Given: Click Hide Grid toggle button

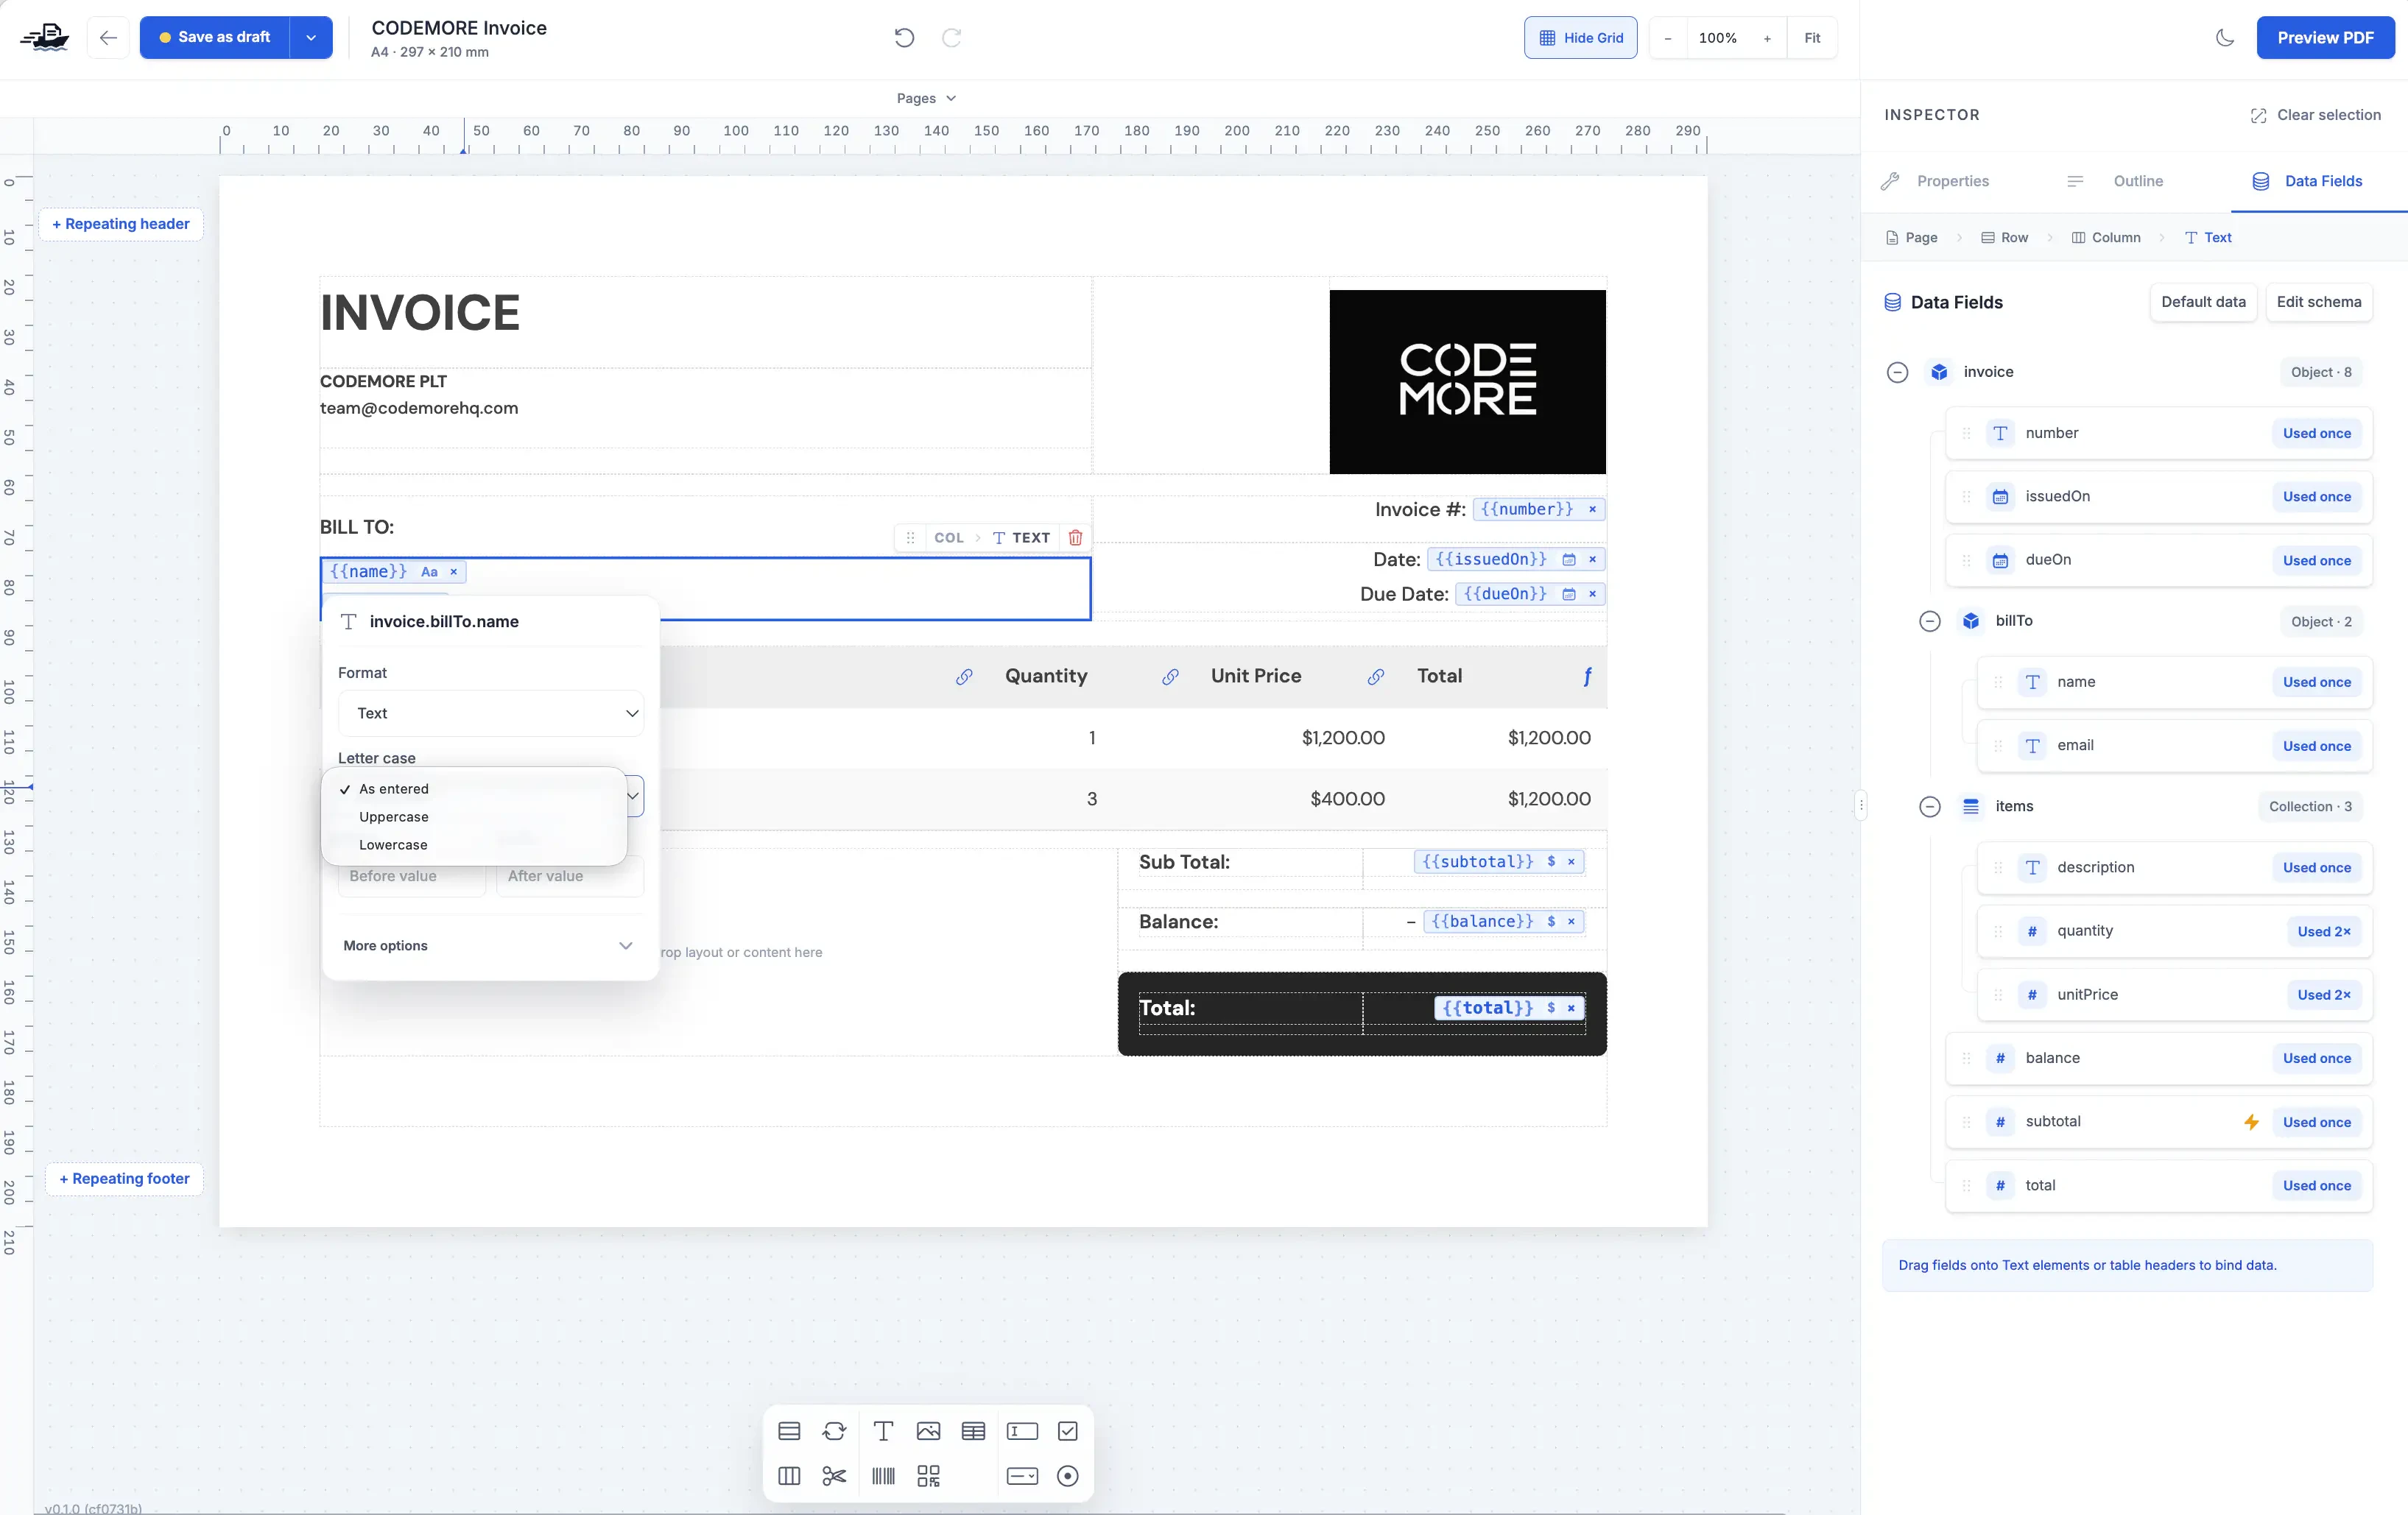Looking at the screenshot, I should pos(1580,37).
